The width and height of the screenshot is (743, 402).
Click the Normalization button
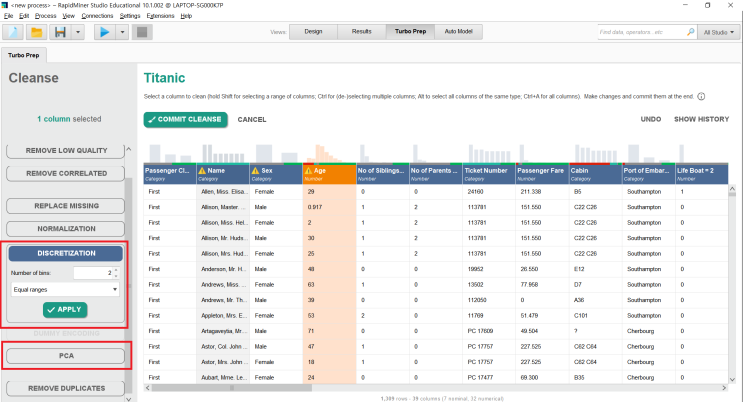click(x=65, y=228)
